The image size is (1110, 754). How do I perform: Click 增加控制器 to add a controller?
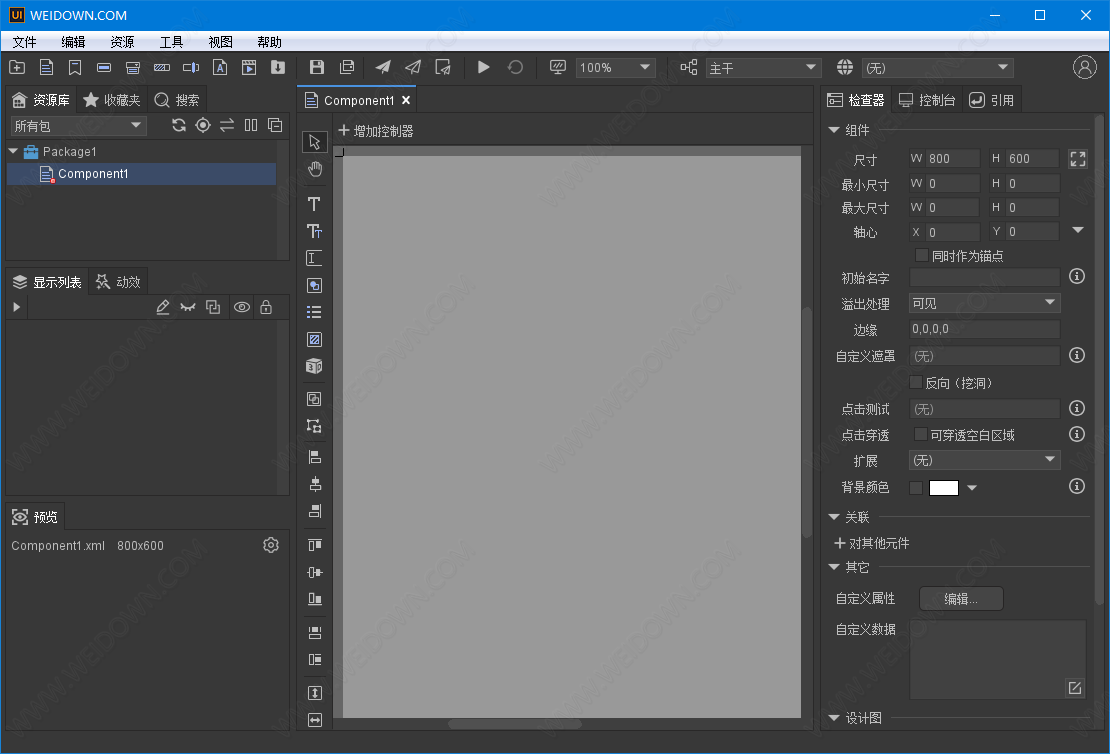[x=375, y=131]
